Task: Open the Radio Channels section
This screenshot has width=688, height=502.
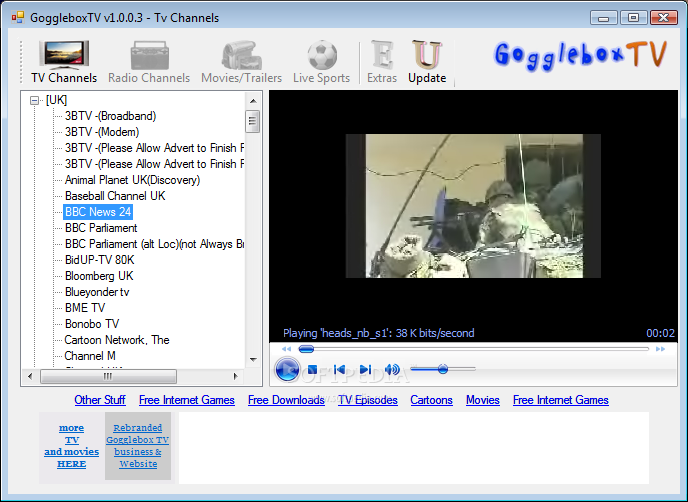Action: click(149, 61)
